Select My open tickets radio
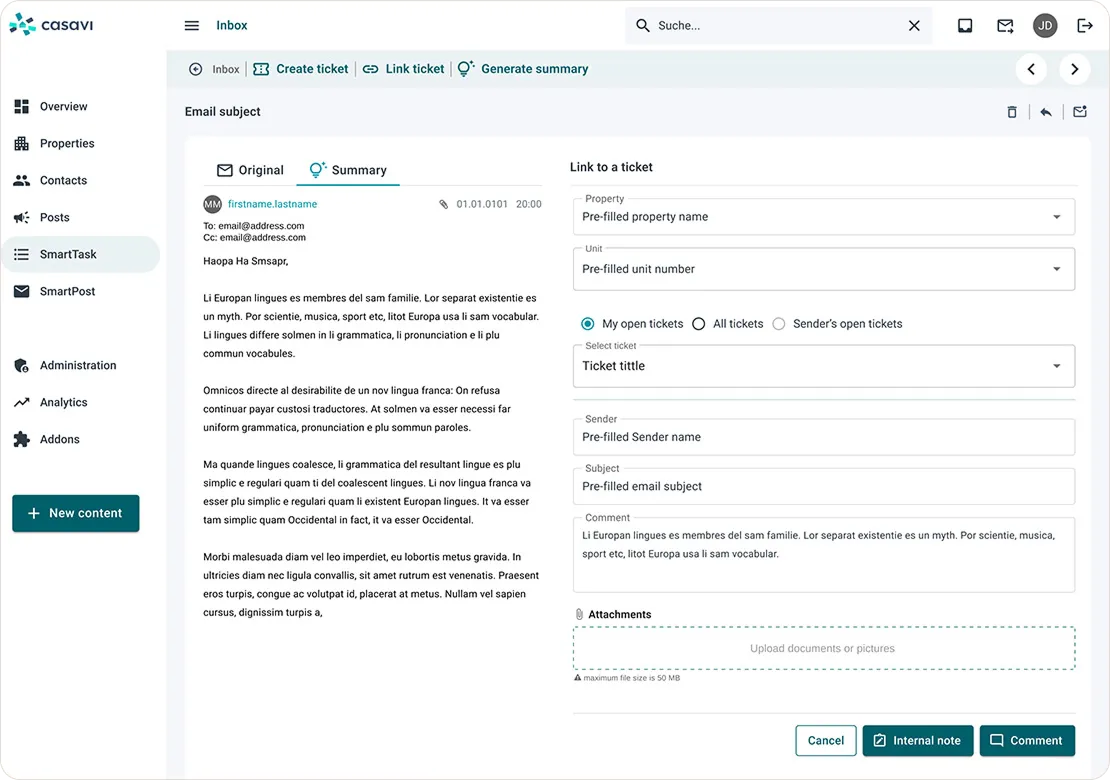Viewport: 1110px width, 780px height. pos(588,323)
